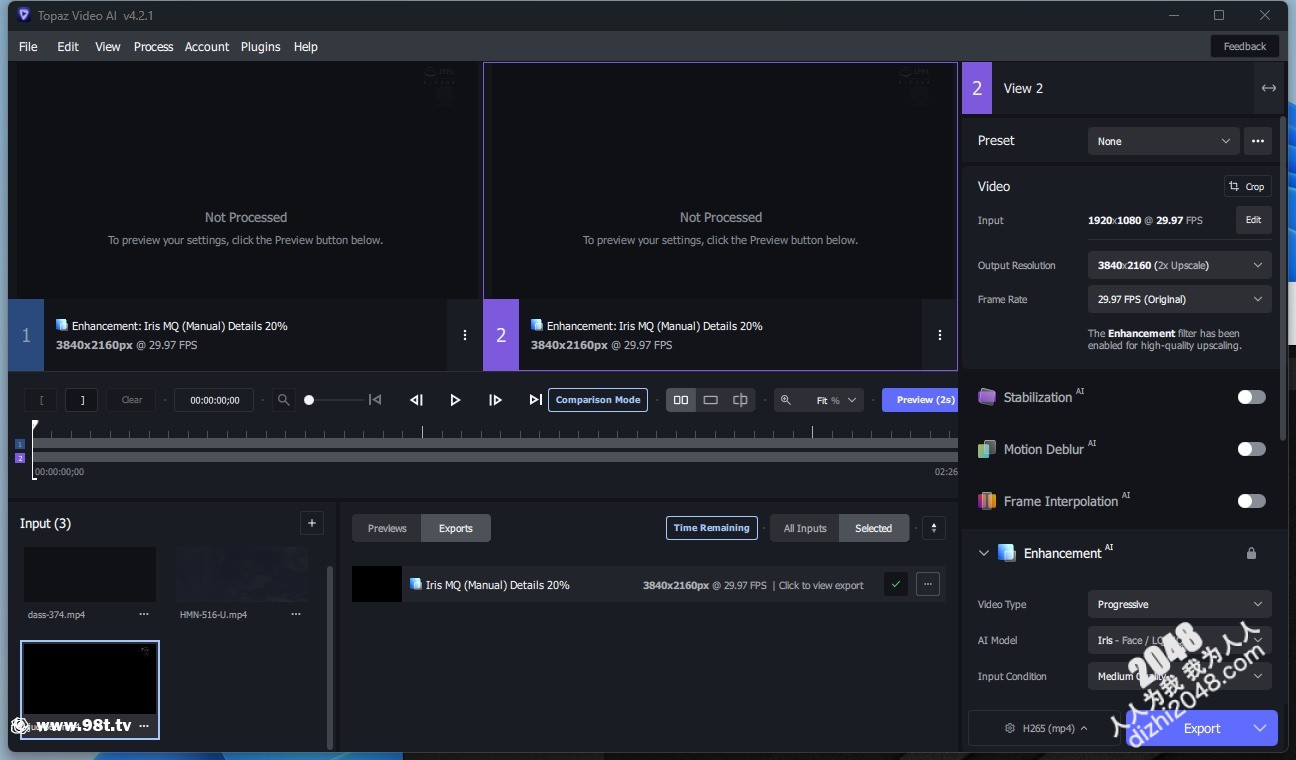This screenshot has height=760, width=1296.
Task: Open three-dot options for view 1
Action: [465, 335]
